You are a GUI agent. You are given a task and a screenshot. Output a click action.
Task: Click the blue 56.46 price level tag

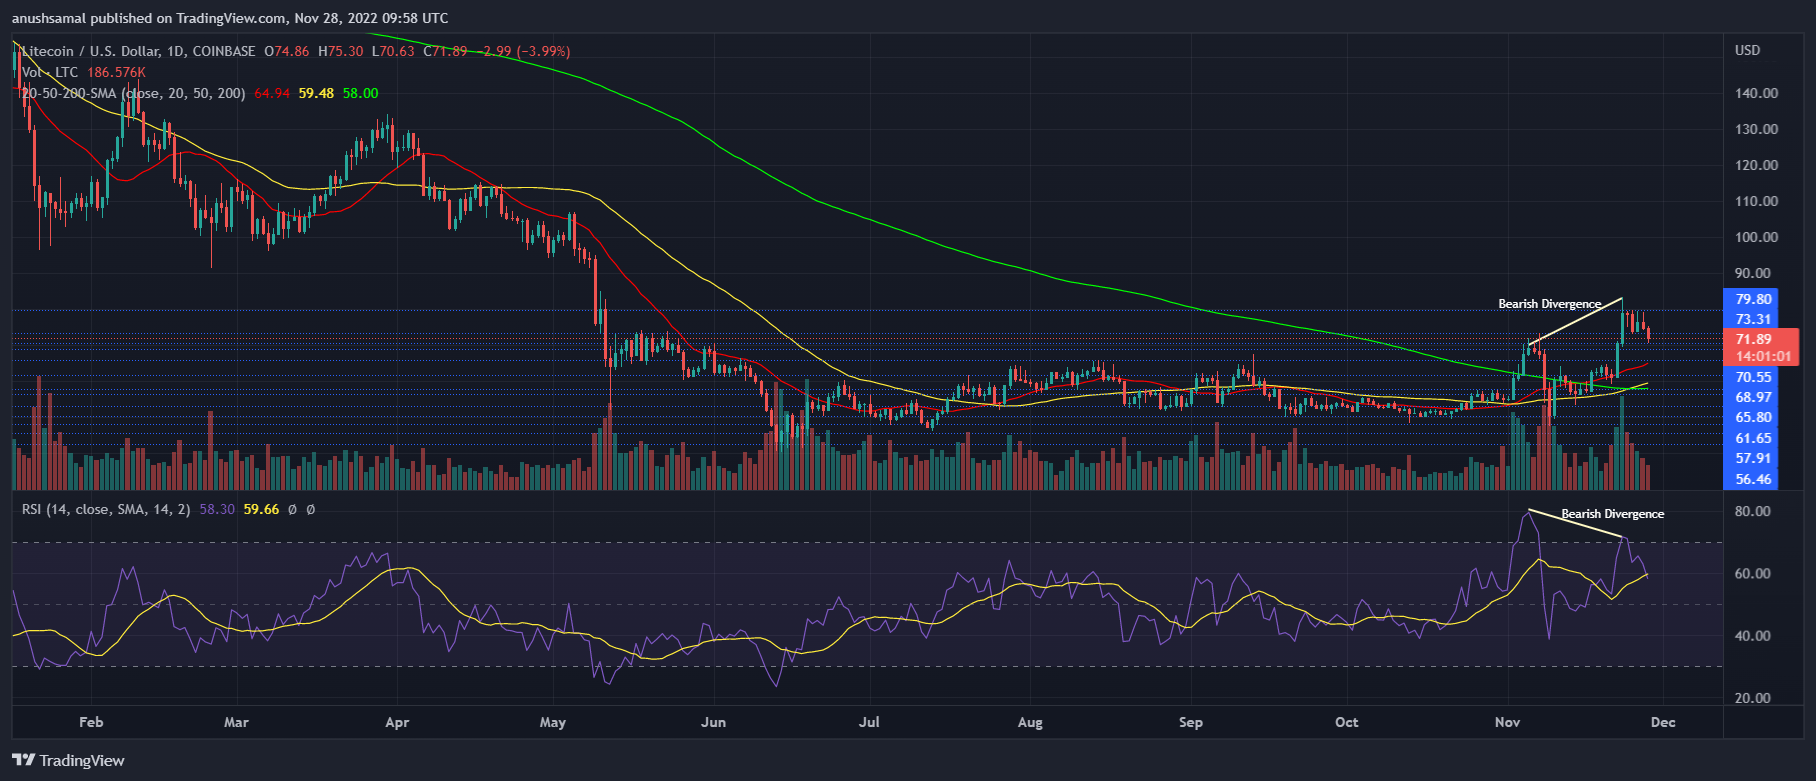tap(1750, 479)
